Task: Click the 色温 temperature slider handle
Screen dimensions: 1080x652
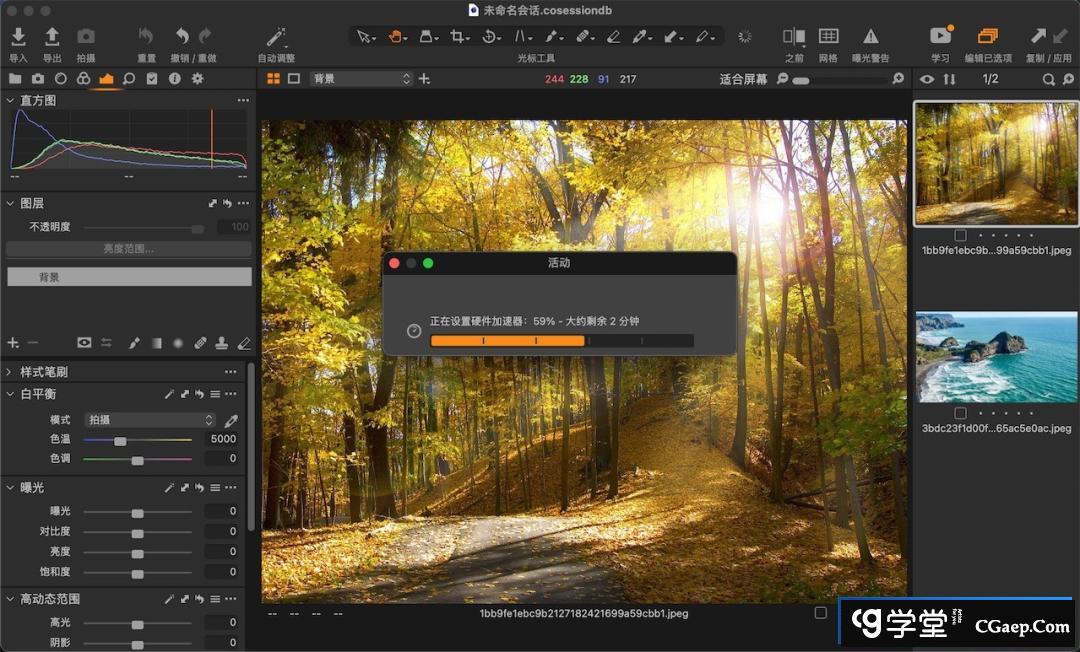Action: pyautogui.click(x=120, y=440)
